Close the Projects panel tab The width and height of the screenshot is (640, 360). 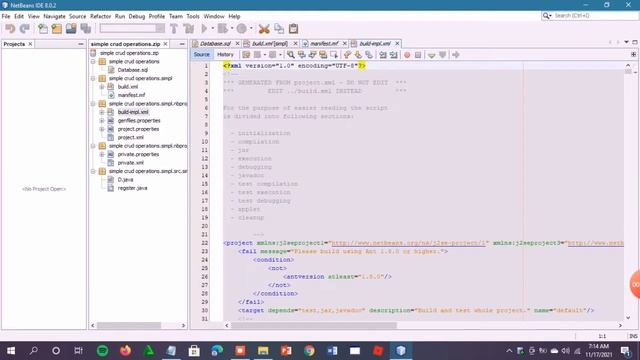point(30,44)
